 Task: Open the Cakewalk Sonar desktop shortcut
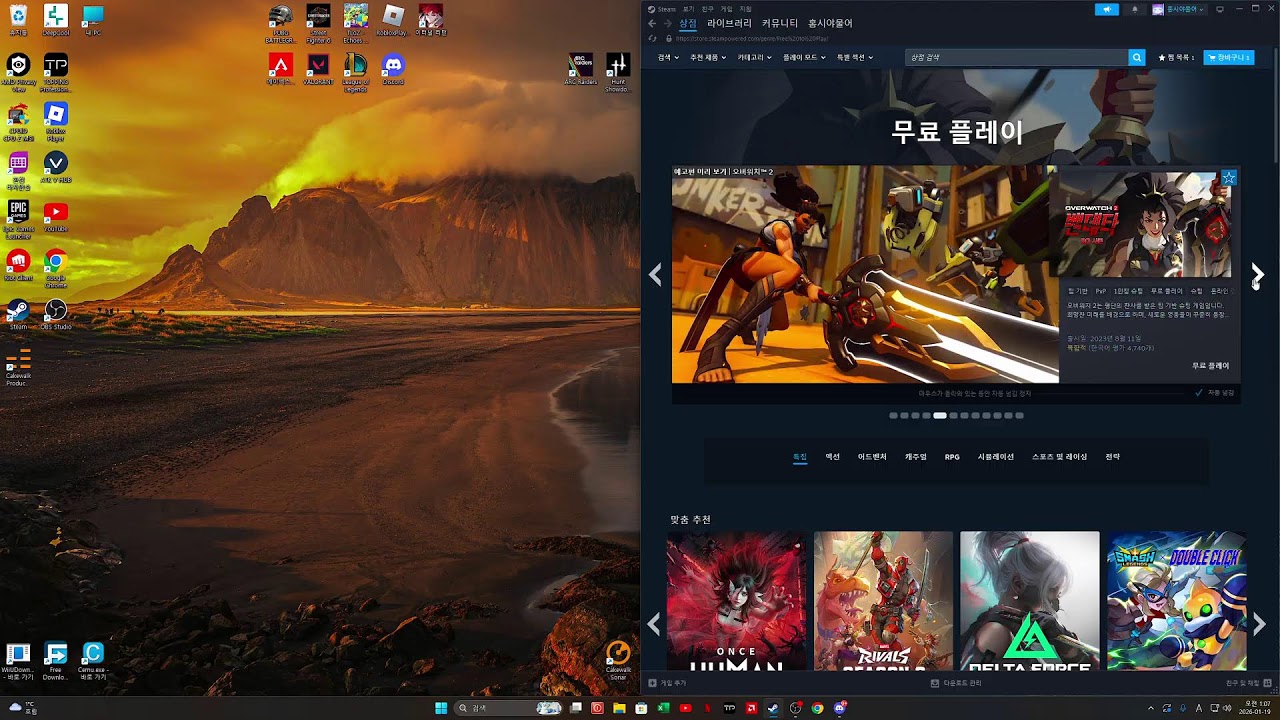point(618,660)
